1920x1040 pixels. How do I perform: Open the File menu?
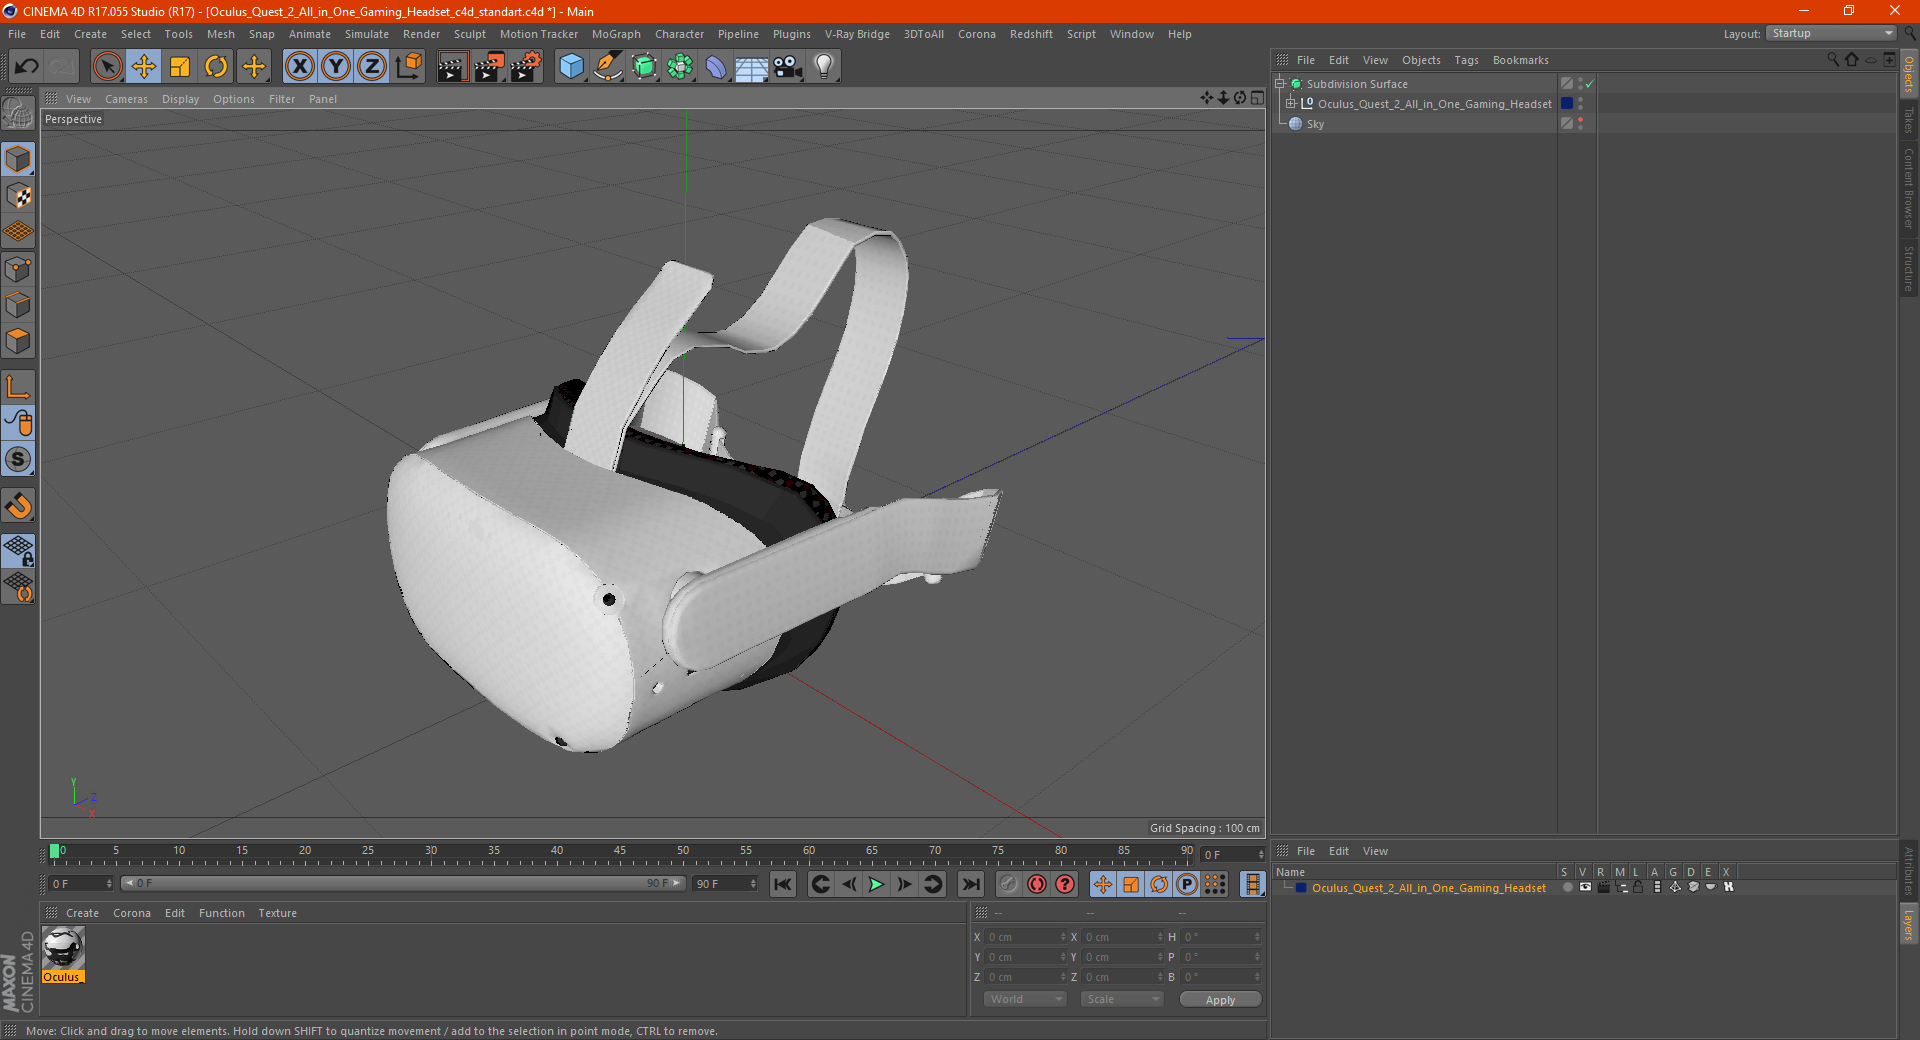[x=17, y=34]
